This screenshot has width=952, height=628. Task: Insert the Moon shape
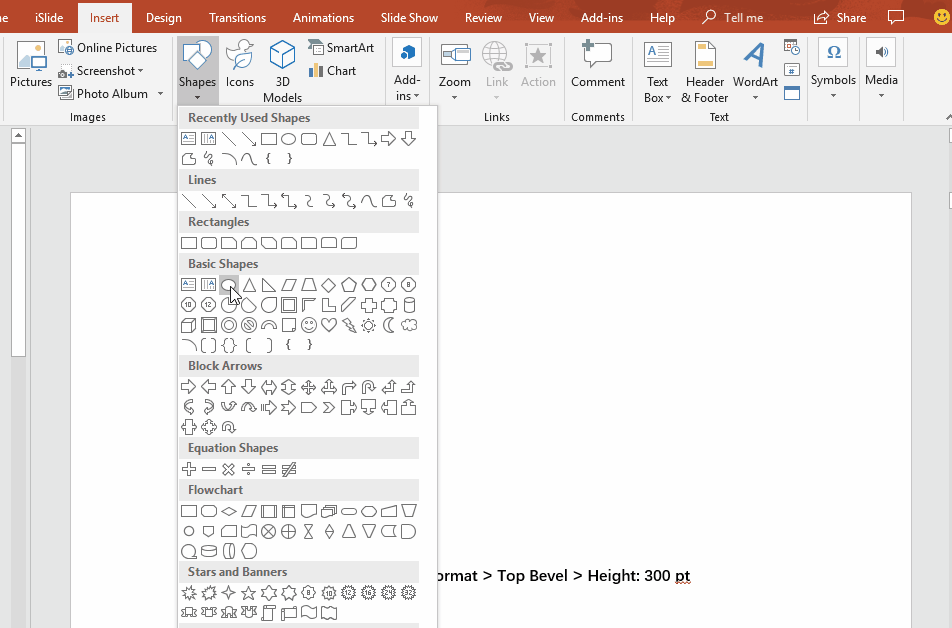click(x=388, y=325)
